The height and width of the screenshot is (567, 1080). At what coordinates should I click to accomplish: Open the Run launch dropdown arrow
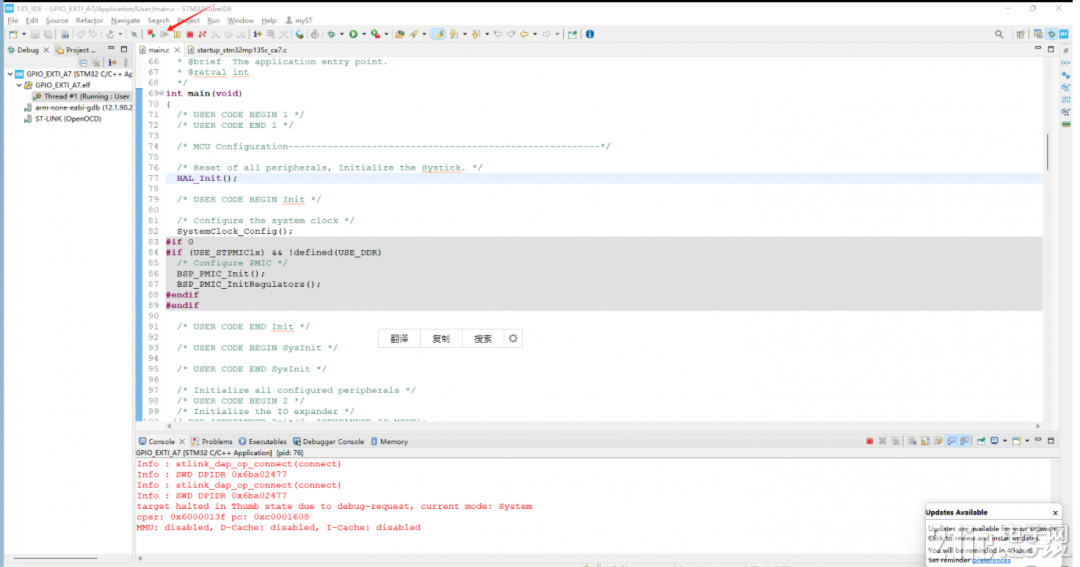point(364,34)
